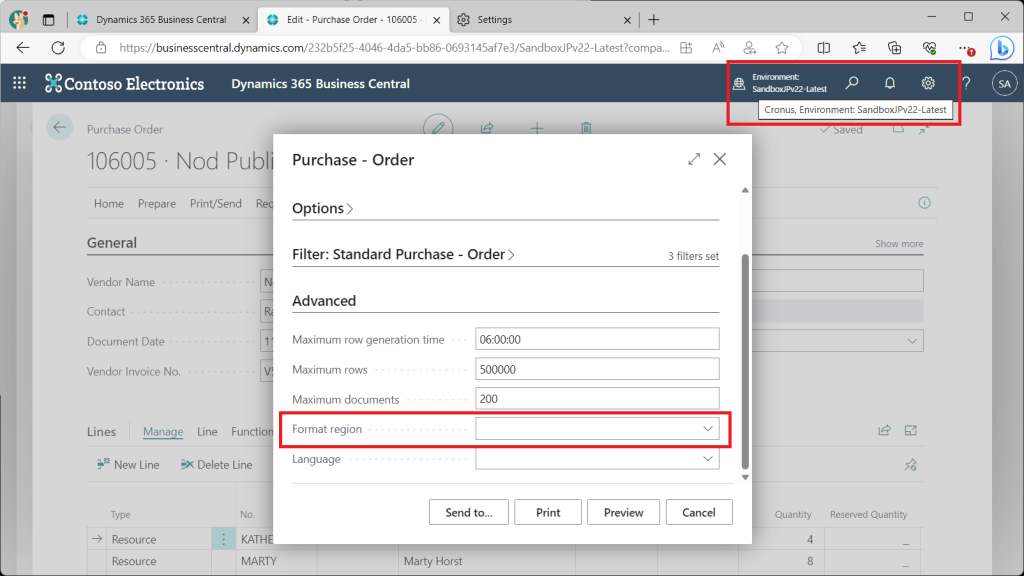Screen dimensions: 1024x576
Task: Open browser Settings and more menu
Action: pos(965,48)
